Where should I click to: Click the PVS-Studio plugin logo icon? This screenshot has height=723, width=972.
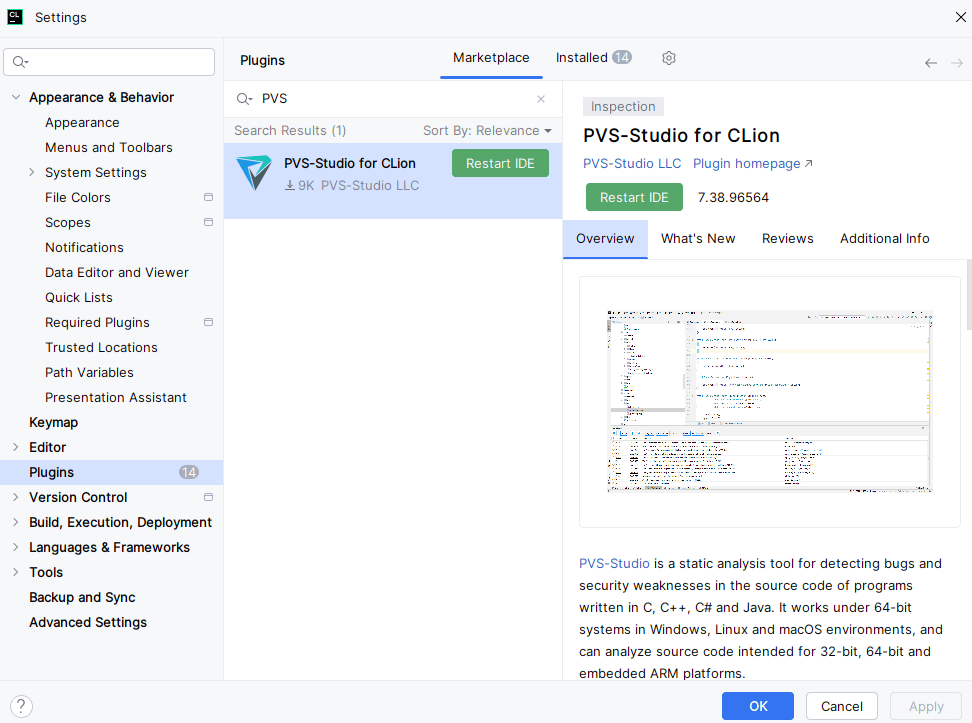click(254, 173)
